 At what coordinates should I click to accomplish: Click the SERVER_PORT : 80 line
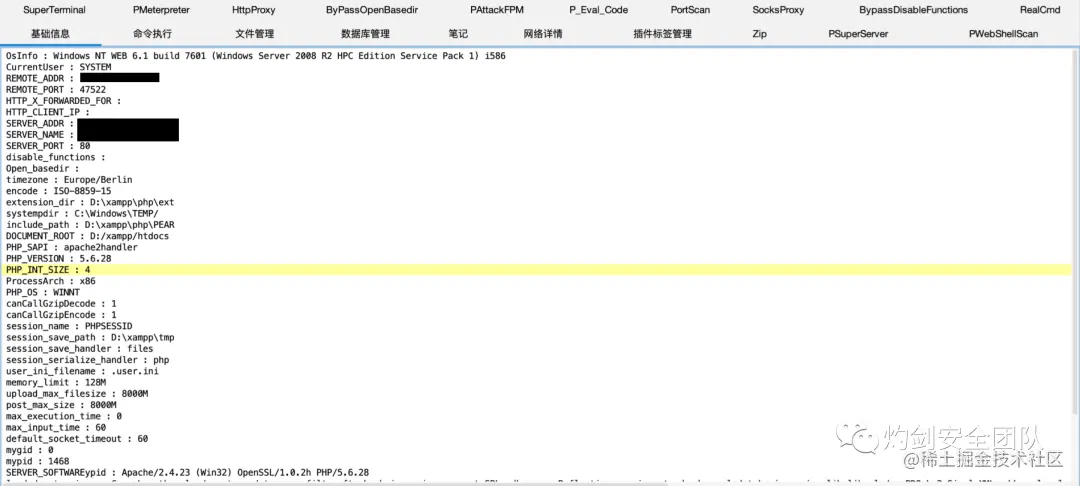pyautogui.click(x=48, y=146)
